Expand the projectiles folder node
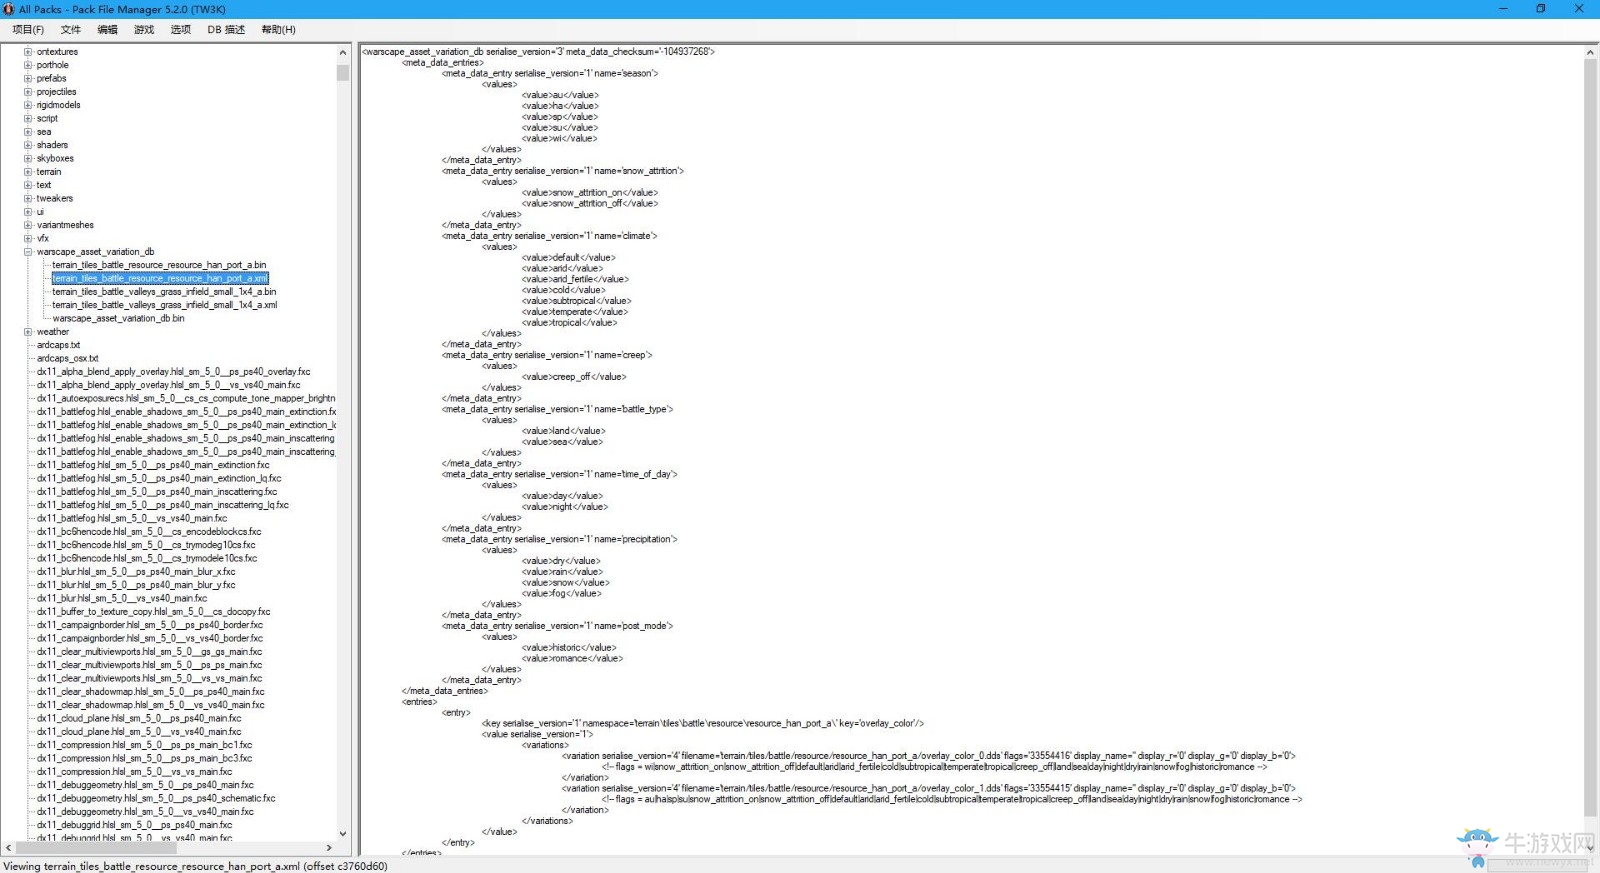The height and width of the screenshot is (873, 1600). click(28, 92)
